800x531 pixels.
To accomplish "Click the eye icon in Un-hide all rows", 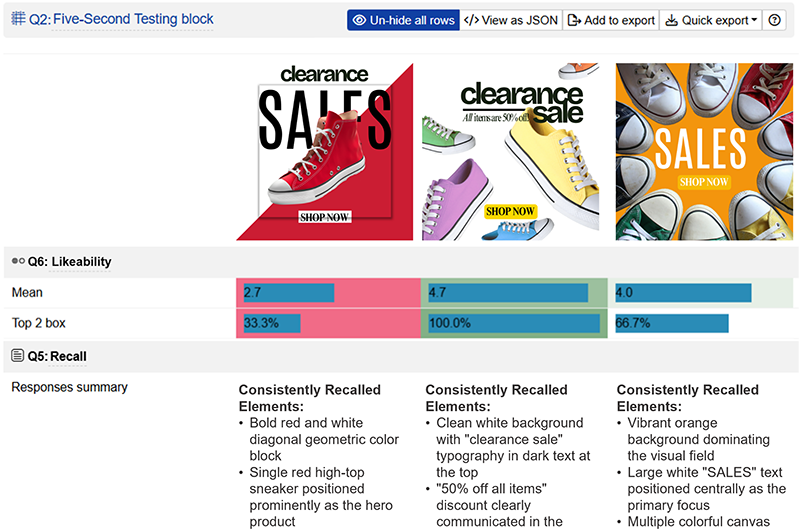I will coord(359,21).
